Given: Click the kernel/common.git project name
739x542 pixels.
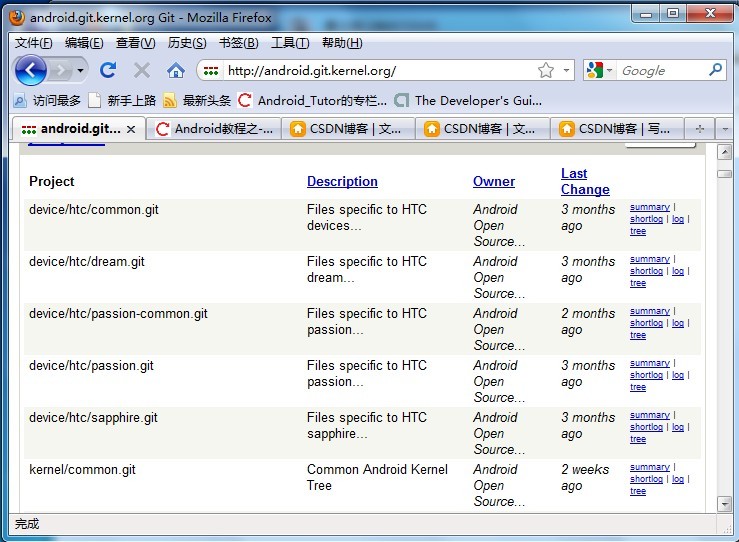Looking at the screenshot, I should point(82,469).
